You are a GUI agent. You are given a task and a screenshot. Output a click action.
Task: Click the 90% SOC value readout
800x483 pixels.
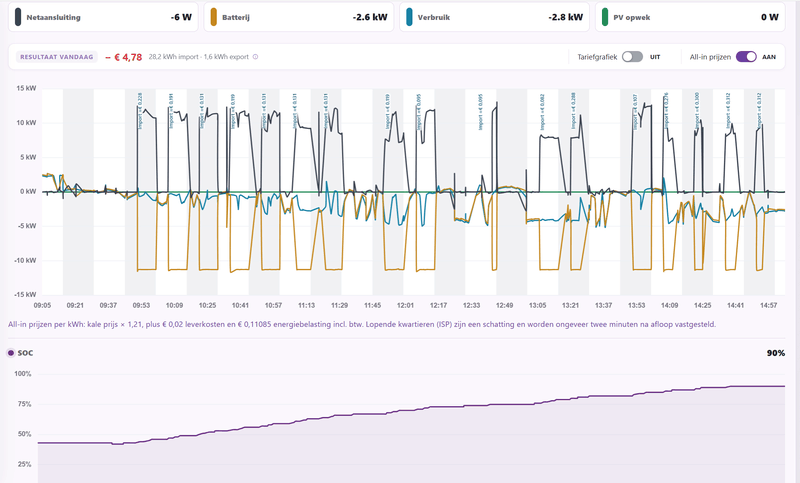click(776, 353)
